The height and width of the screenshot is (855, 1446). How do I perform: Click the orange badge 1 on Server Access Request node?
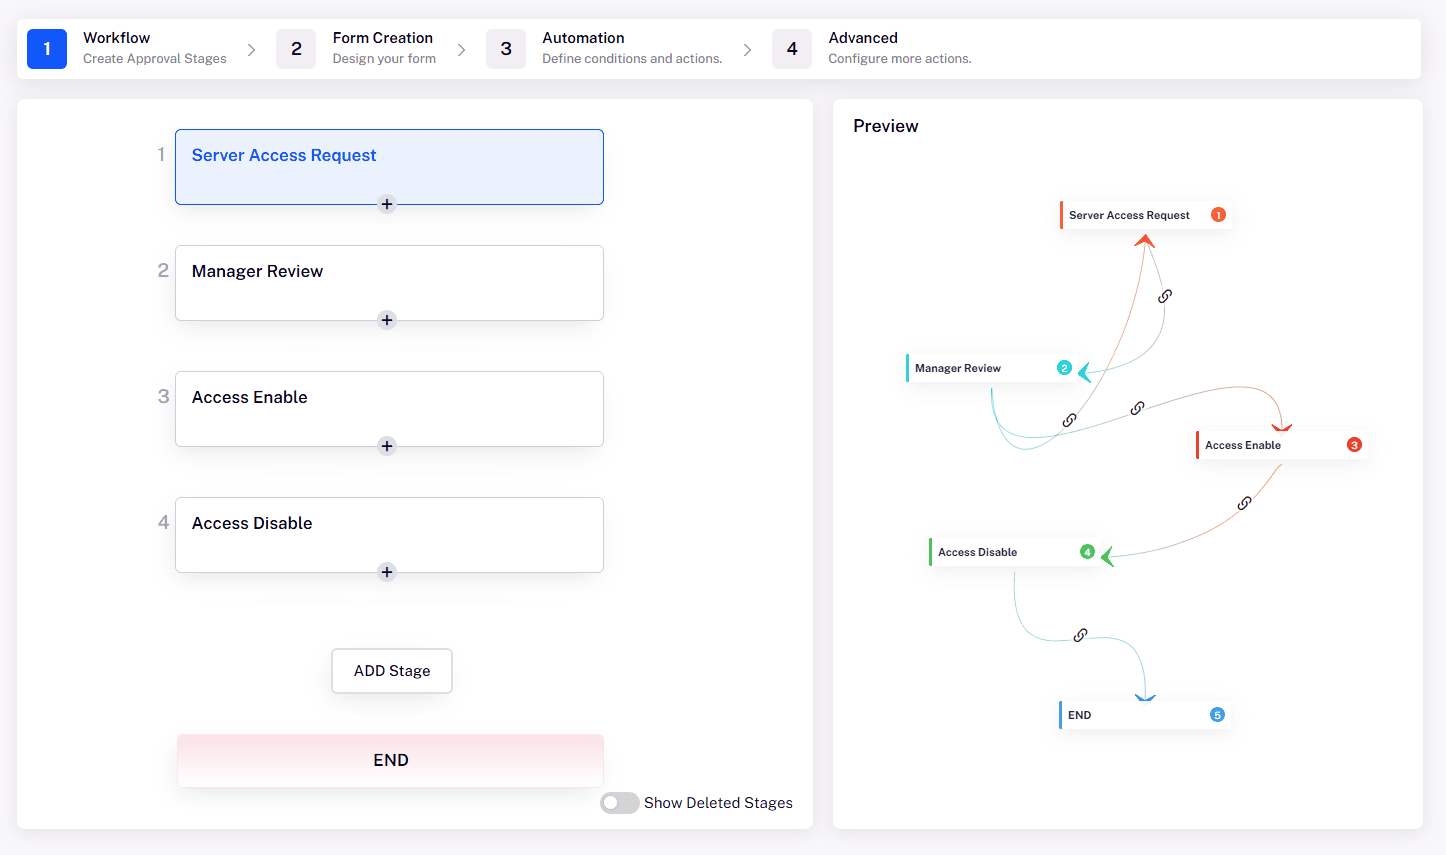1218,214
